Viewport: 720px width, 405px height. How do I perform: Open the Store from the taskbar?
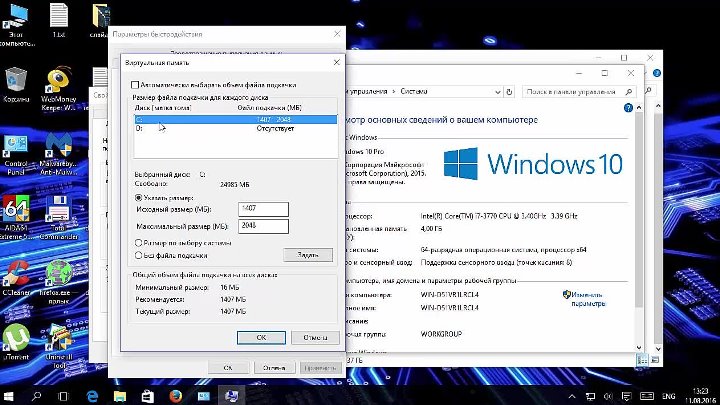147,396
